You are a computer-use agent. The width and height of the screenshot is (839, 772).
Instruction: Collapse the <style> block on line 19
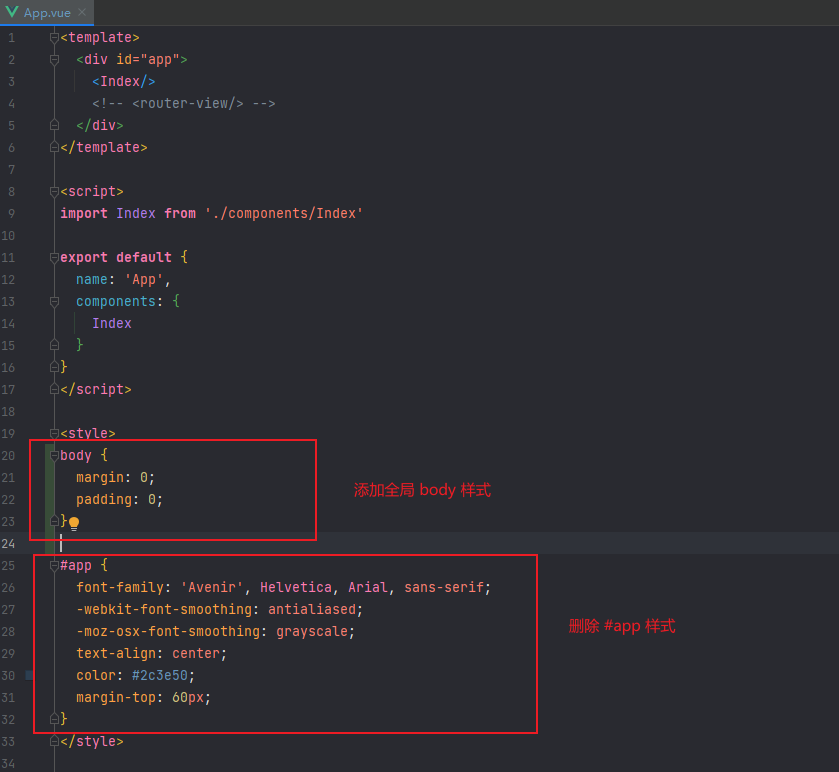pyautogui.click(x=54, y=433)
